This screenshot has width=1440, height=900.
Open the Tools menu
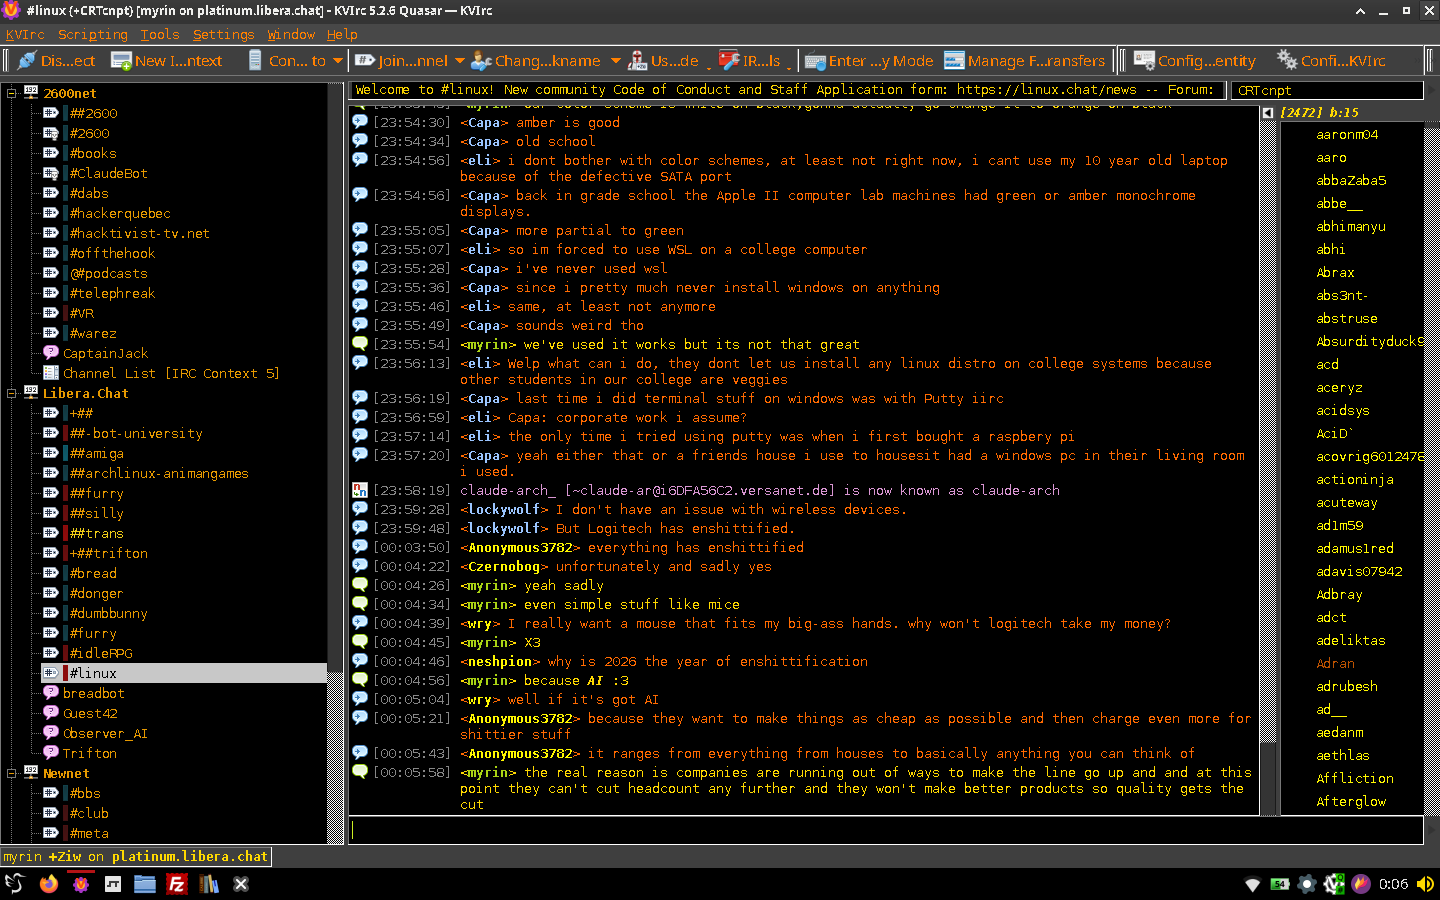pos(160,34)
